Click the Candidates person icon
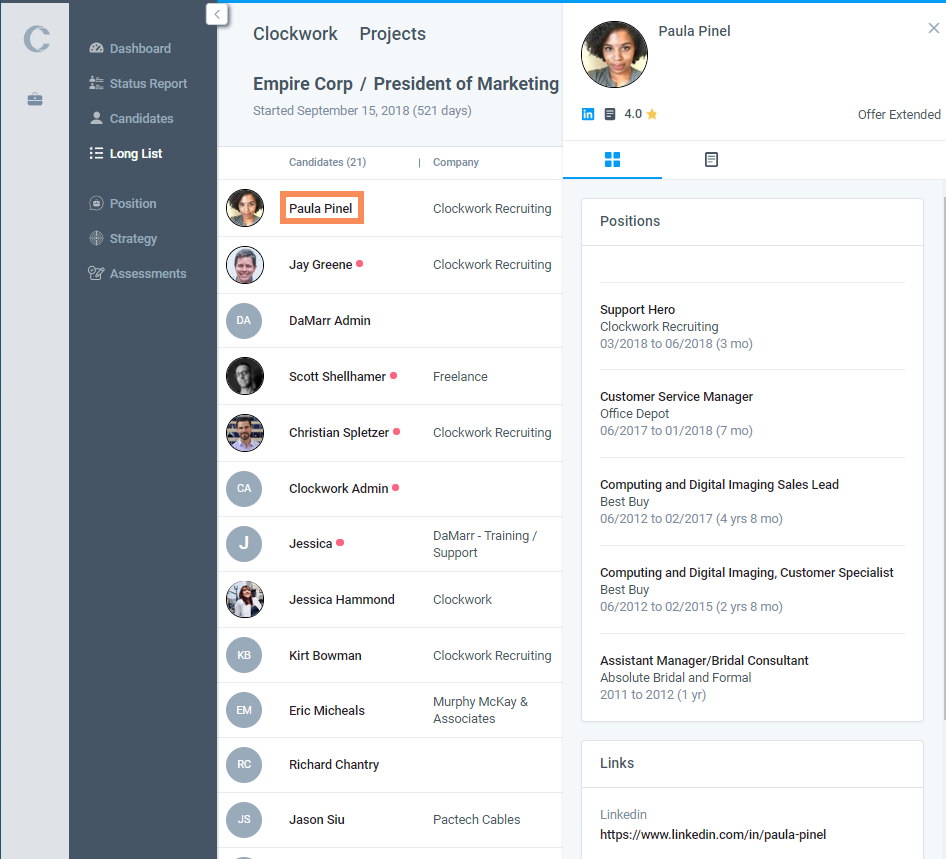The width and height of the screenshot is (946, 859). point(97,118)
